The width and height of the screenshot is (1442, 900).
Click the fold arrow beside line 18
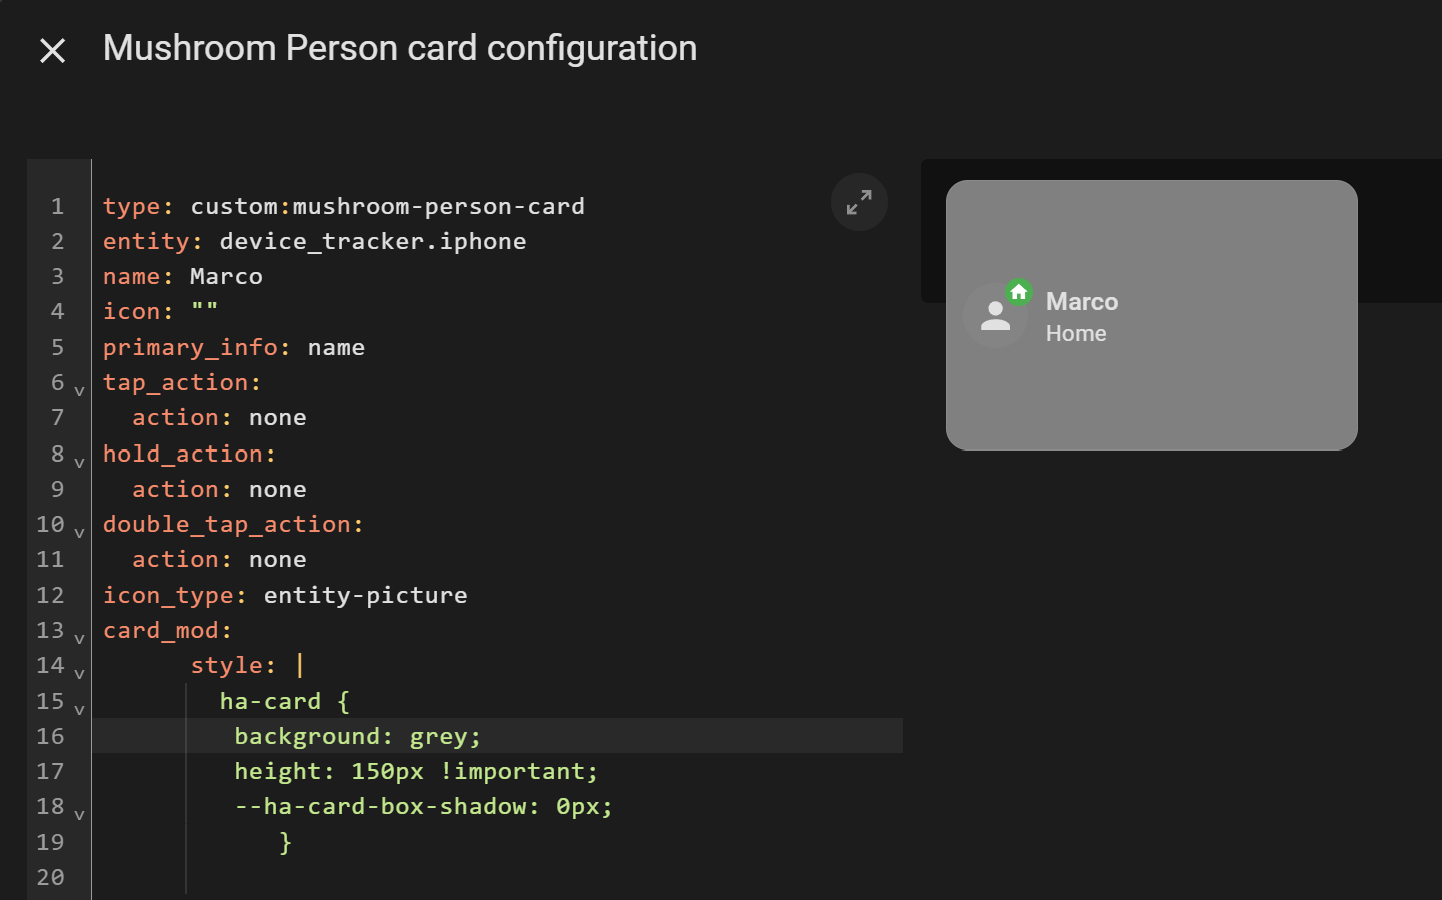[x=79, y=815]
